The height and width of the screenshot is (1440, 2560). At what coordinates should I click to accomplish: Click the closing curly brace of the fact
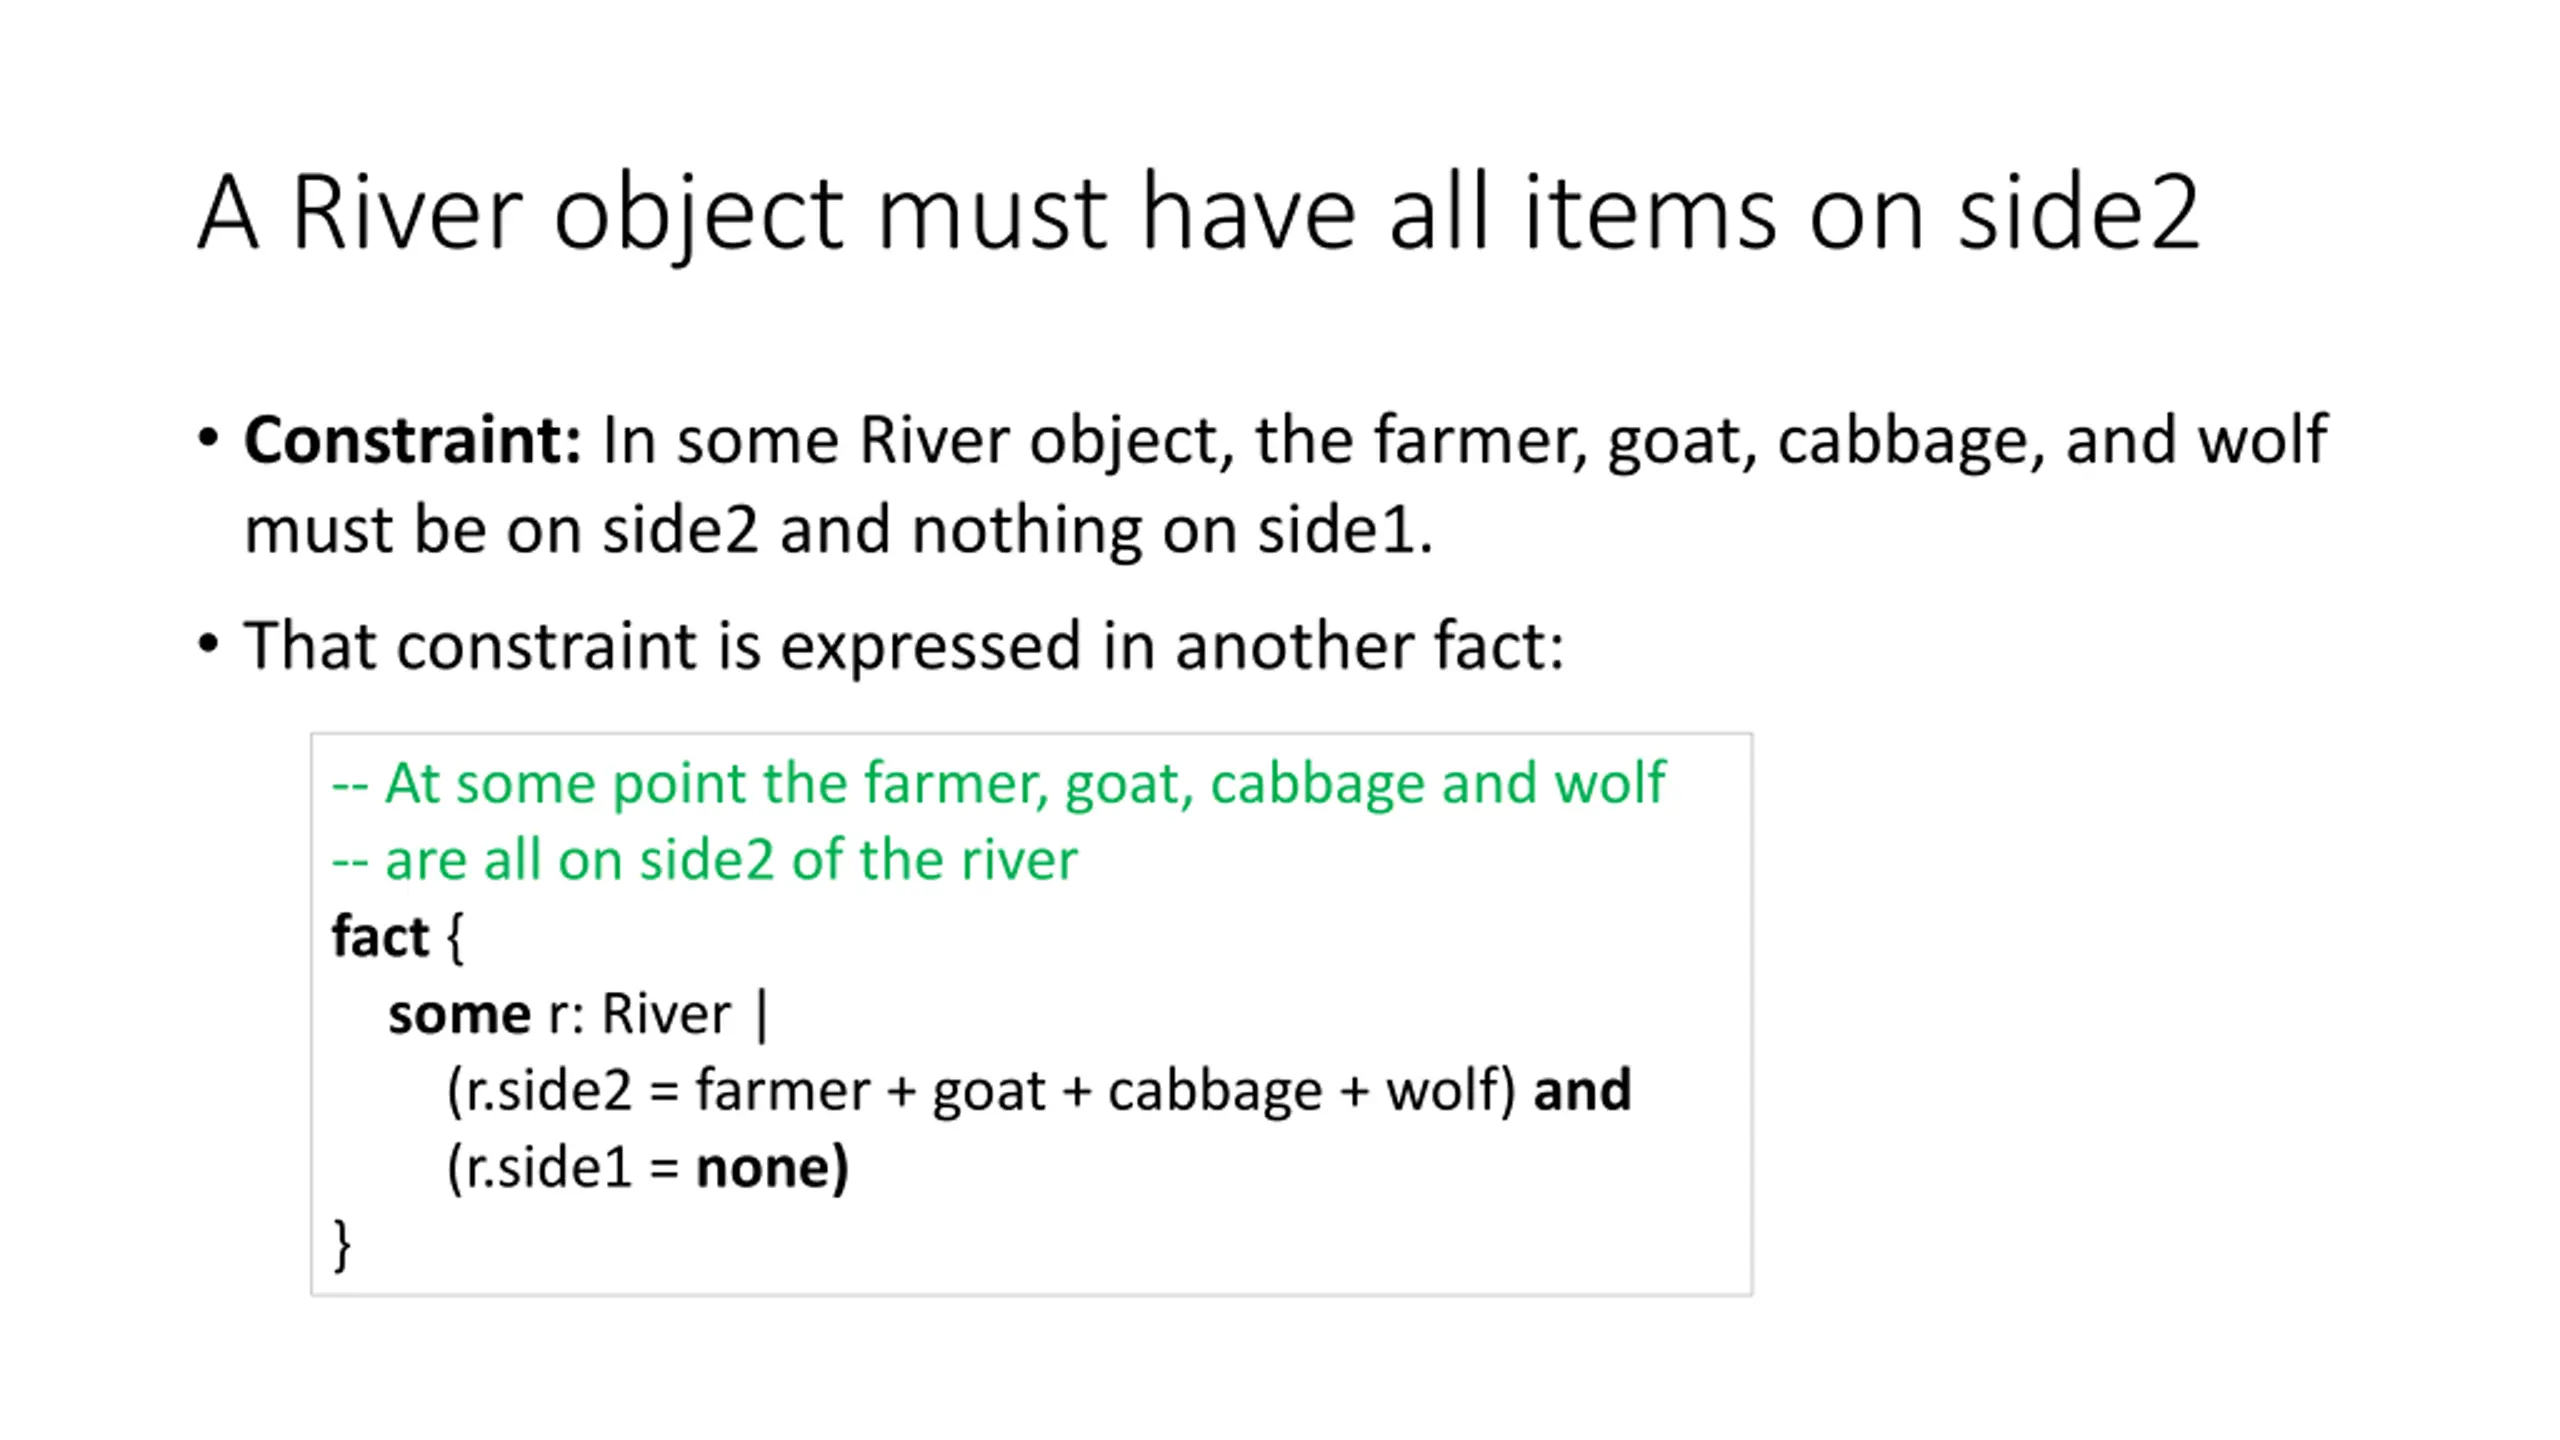(342, 1245)
